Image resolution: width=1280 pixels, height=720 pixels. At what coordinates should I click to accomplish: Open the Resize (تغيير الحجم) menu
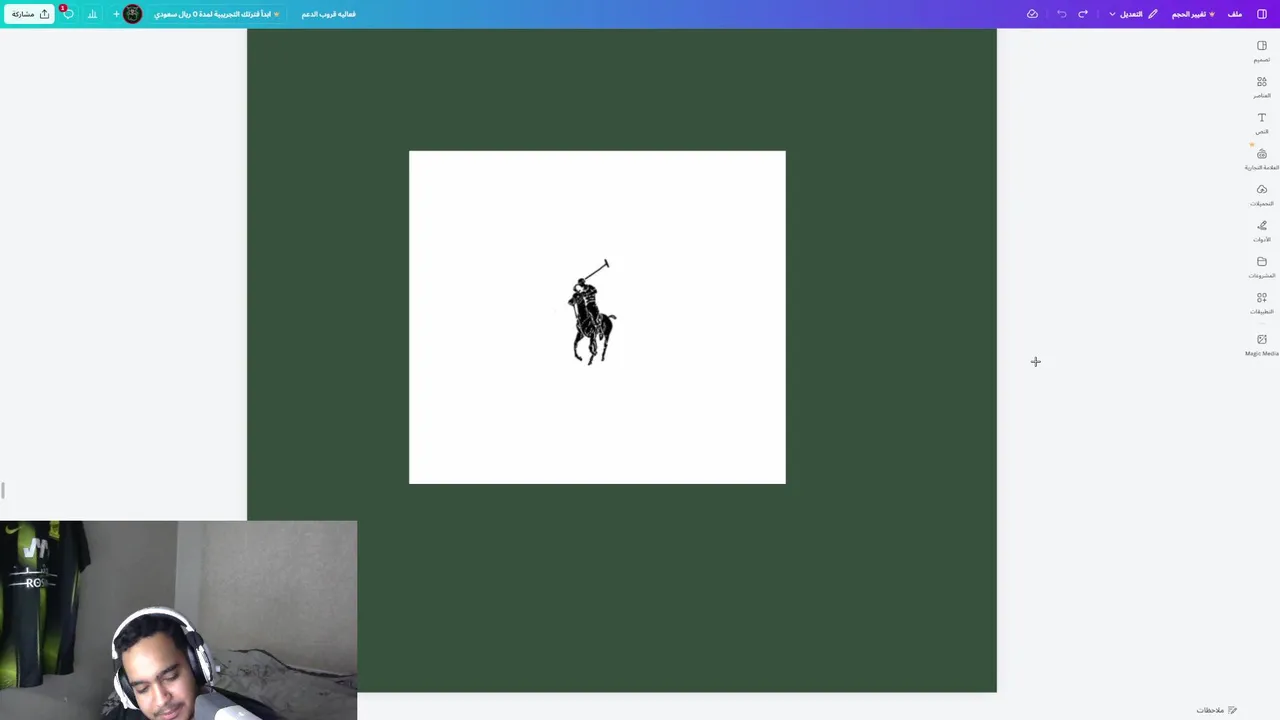[x=1193, y=14]
